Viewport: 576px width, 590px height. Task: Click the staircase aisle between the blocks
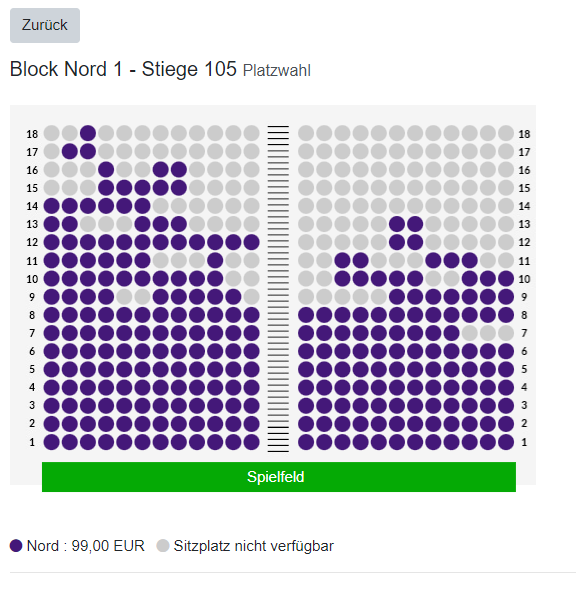[278, 289]
